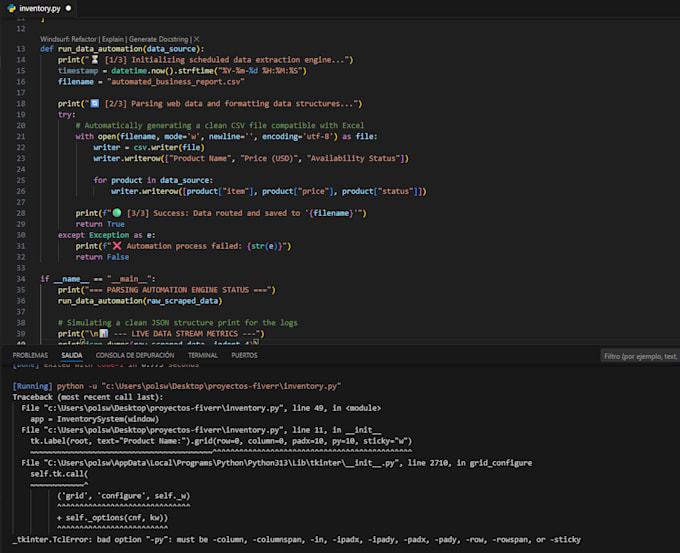Click 'return False' on line 32
This screenshot has width=680, height=553.
point(102,257)
